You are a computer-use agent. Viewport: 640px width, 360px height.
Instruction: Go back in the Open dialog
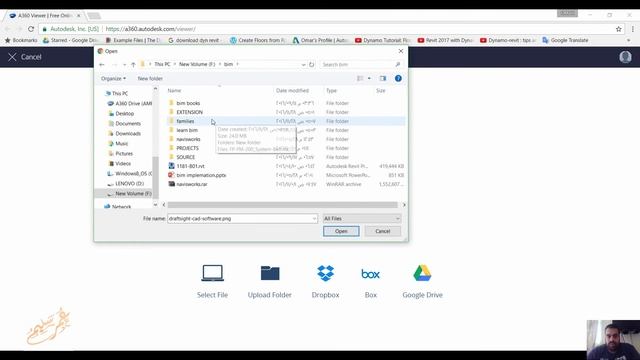[102, 64]
